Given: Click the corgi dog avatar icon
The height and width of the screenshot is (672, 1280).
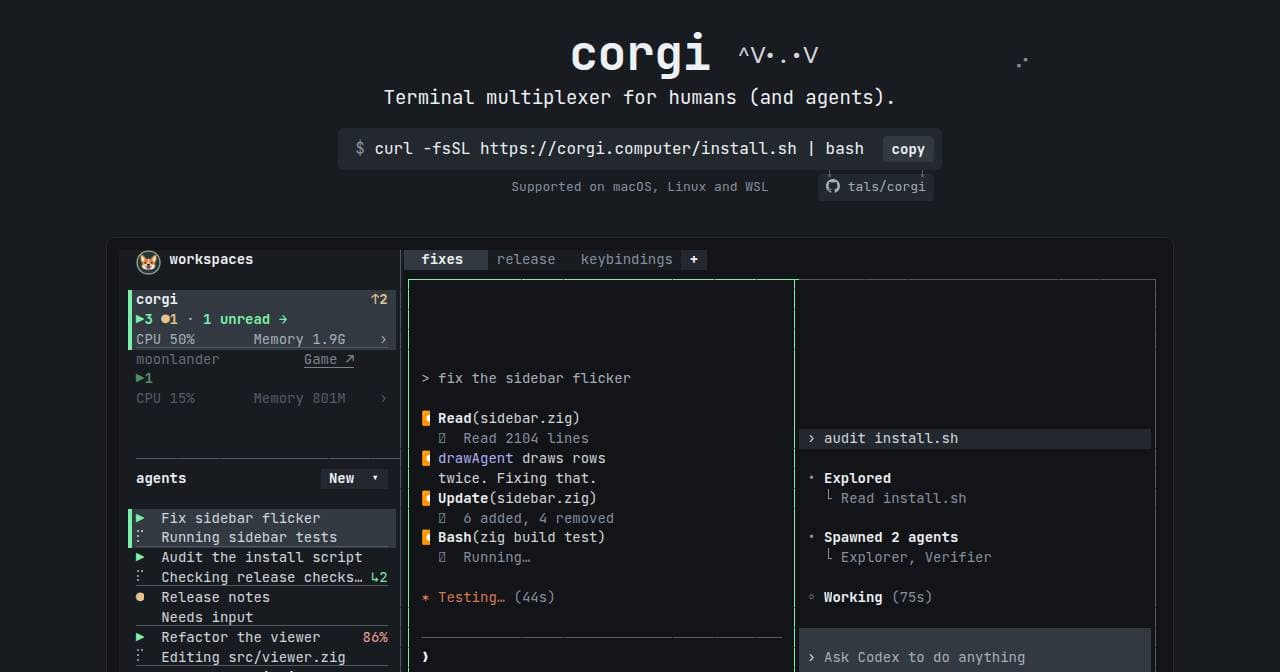Looking at the screenshot, I should [x=148, y=261].
